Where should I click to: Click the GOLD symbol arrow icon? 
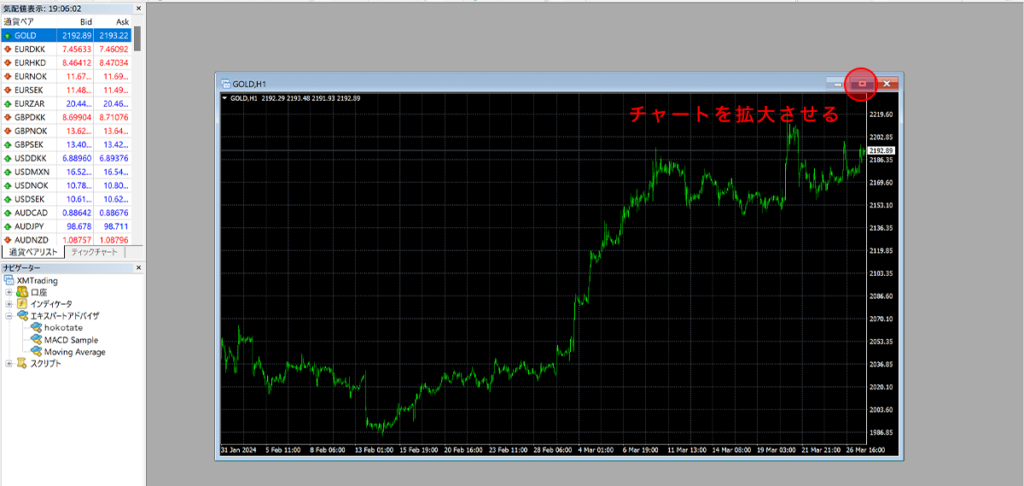point(7,35)
